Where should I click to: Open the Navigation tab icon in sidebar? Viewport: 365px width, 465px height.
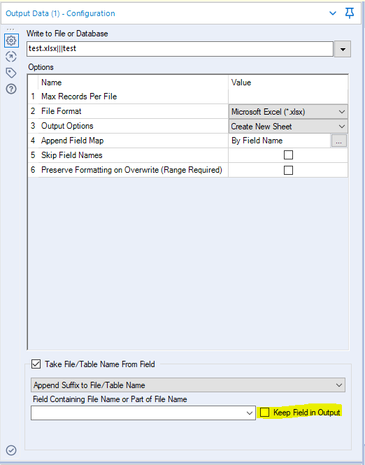click(x=11, y=57)
